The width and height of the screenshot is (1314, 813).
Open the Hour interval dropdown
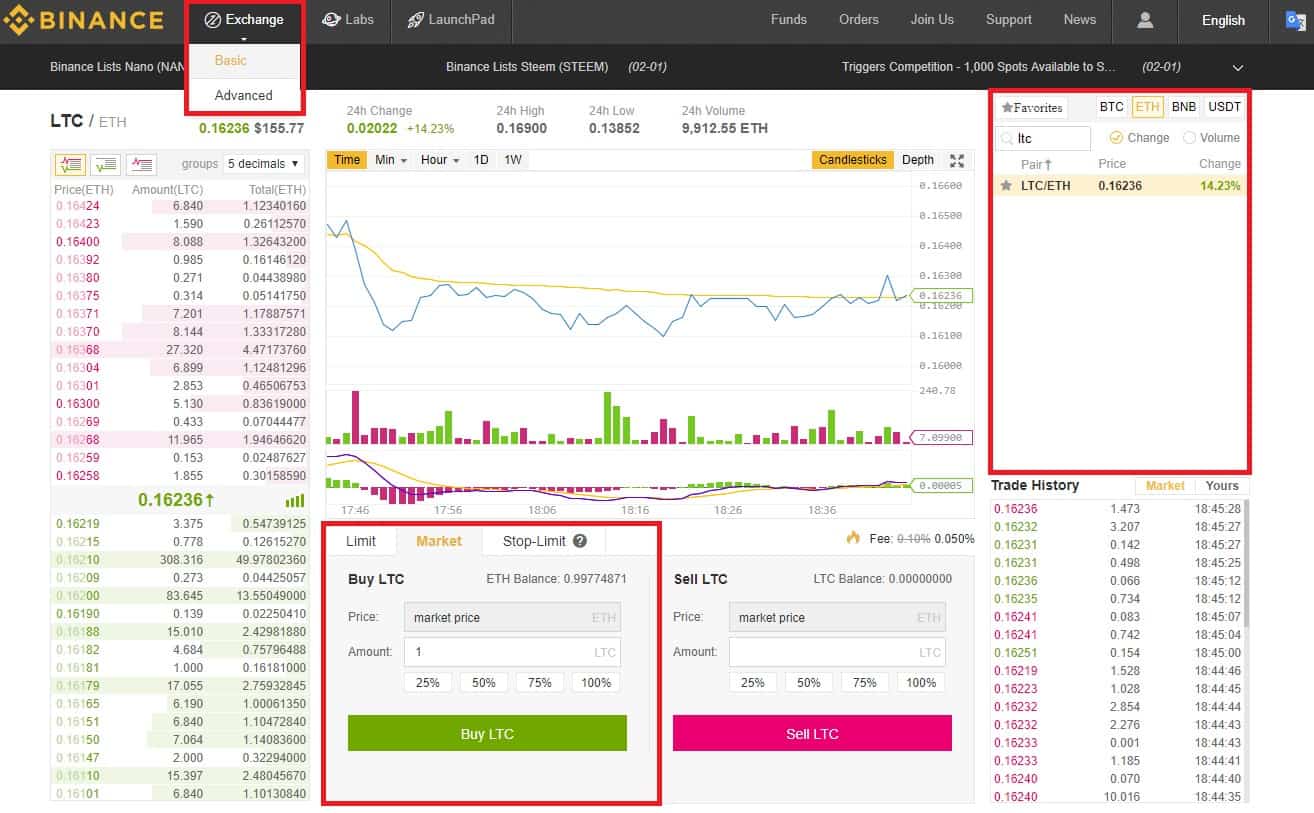point(439,160)
